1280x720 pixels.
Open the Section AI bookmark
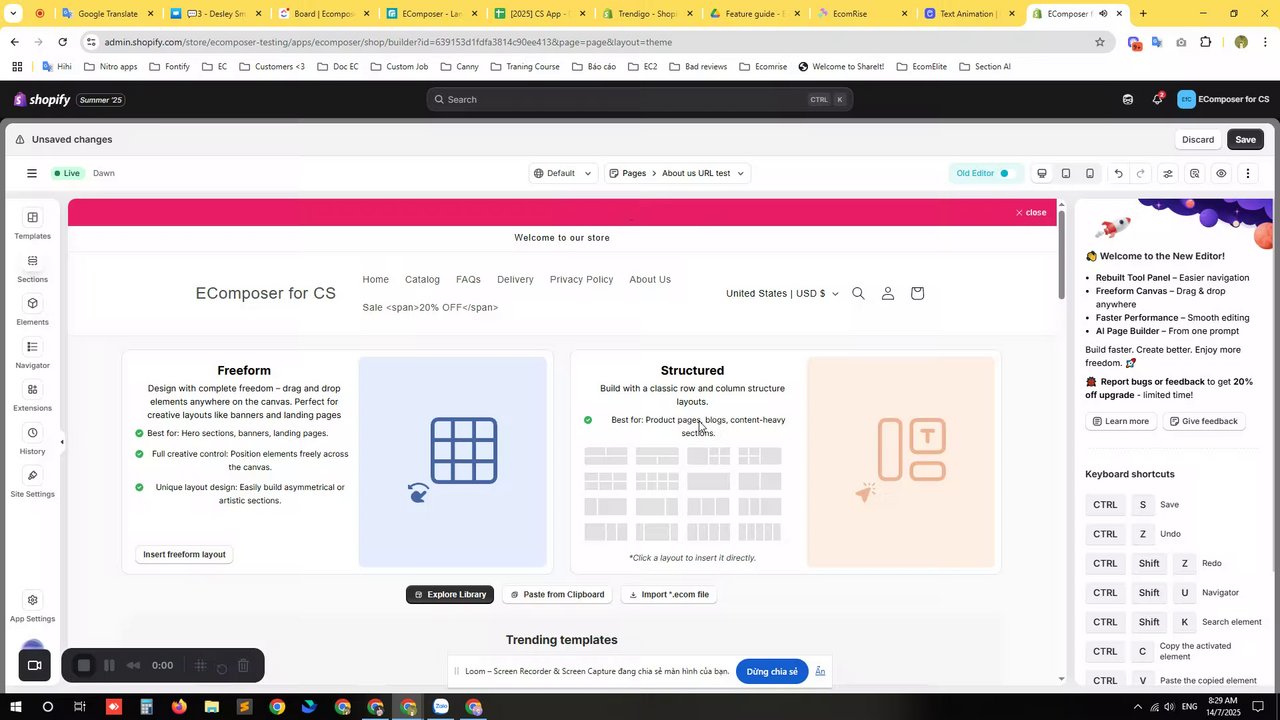[x=984, y=66]
